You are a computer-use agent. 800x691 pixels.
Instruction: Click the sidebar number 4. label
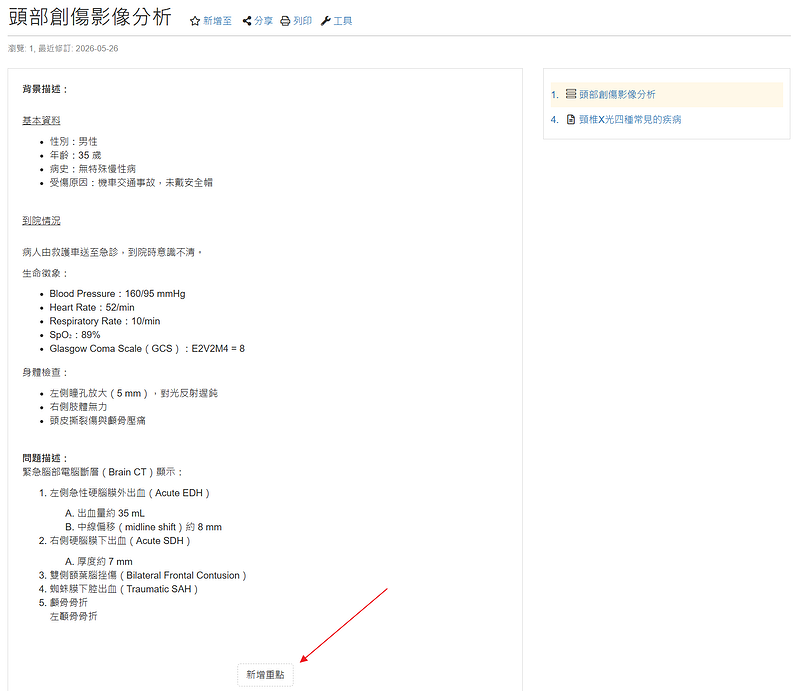pyautogui.click(x=555, y=120)
